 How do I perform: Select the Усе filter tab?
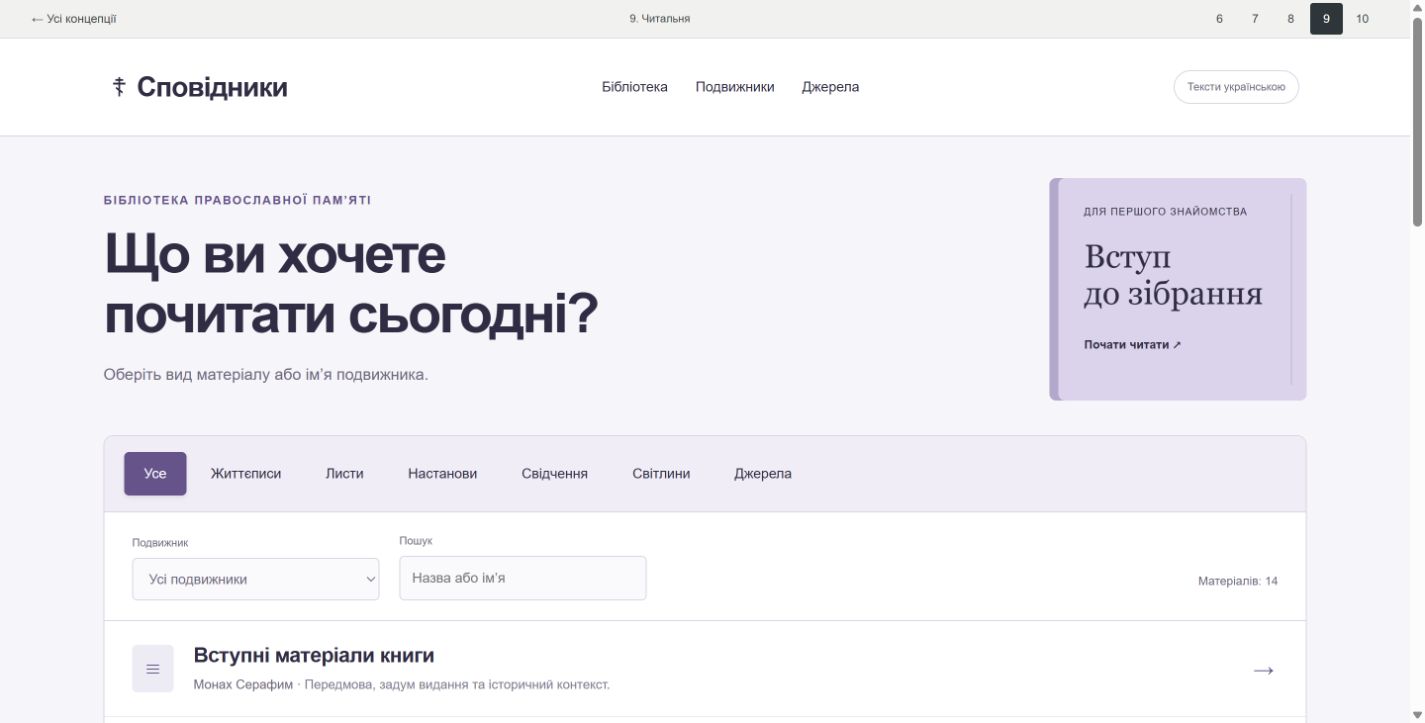pyautogui.click(x=155, y=474)
